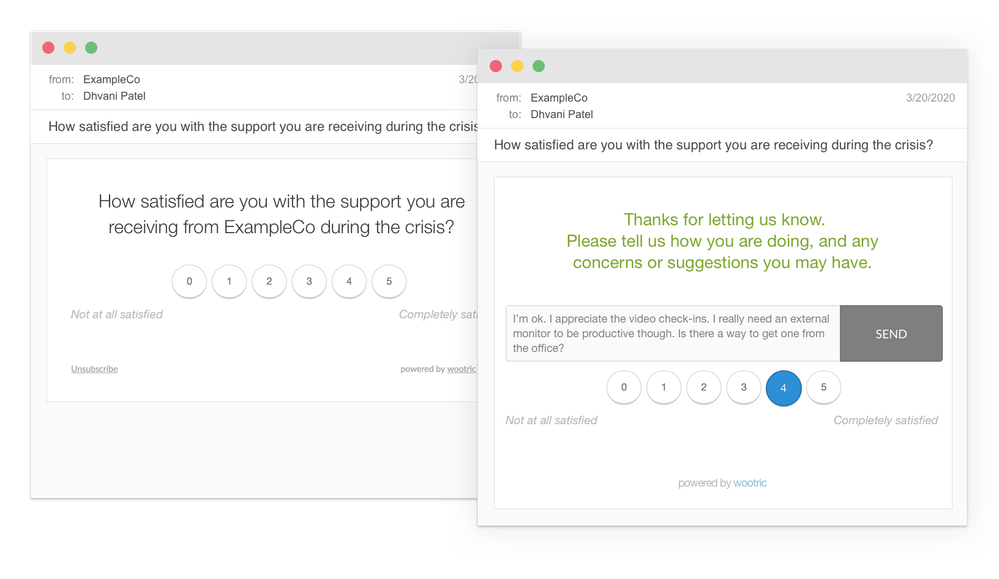Close the right email window with red button

495,66
